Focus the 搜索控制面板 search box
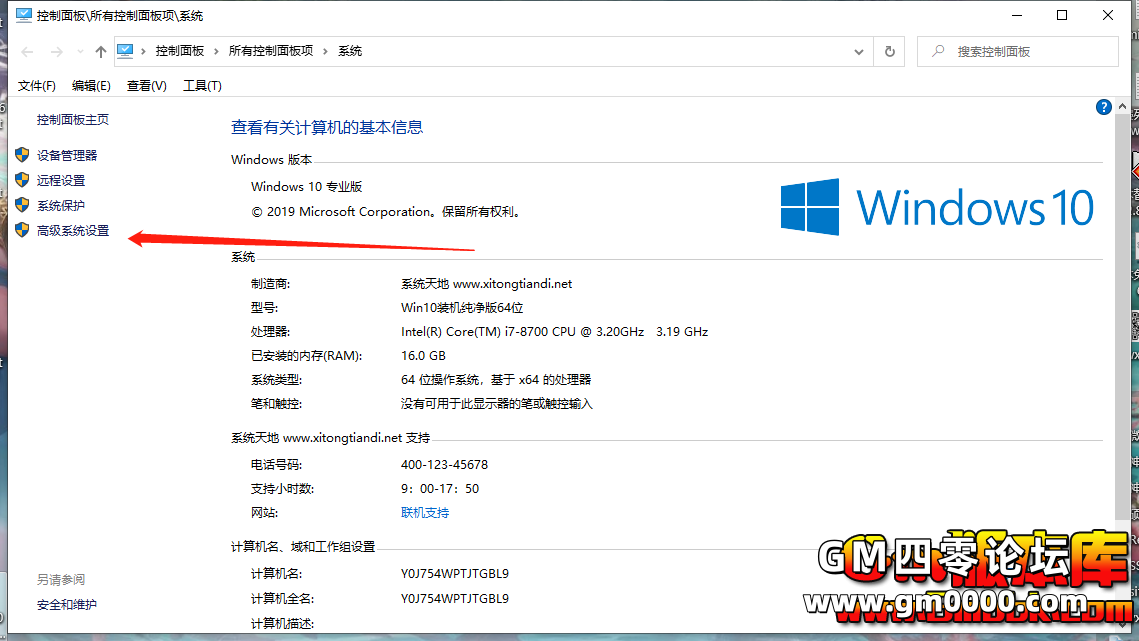 pyautogui.click(x=1018, y=52)
